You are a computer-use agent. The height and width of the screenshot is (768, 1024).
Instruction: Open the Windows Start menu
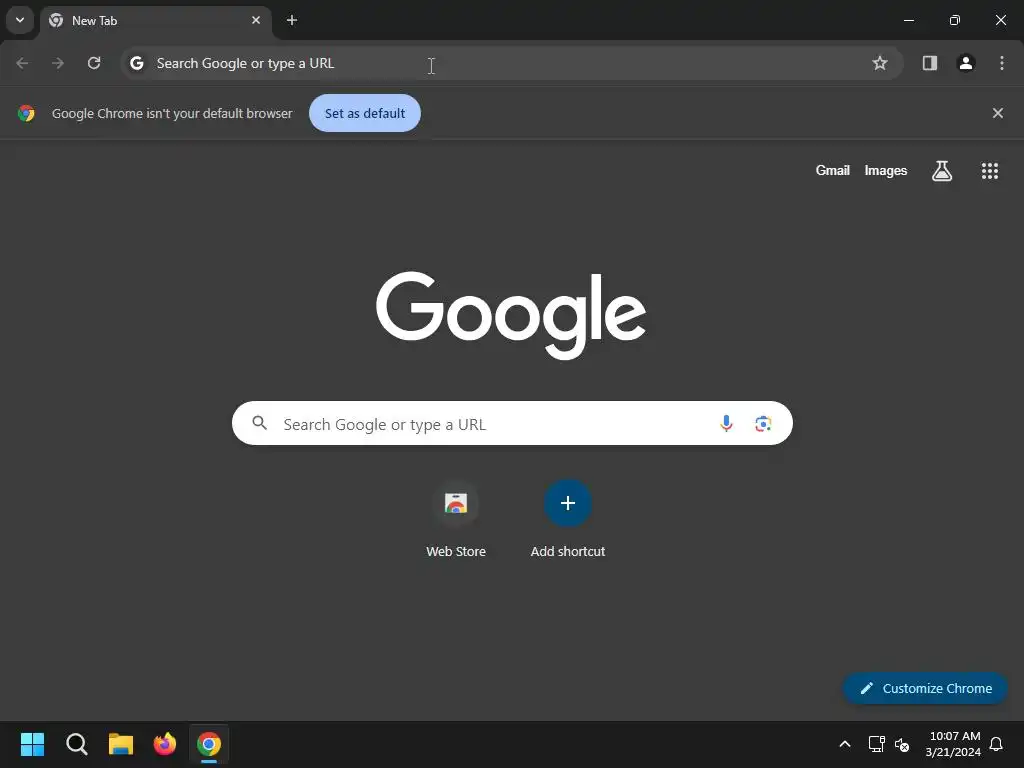click(x=32, y=744)
